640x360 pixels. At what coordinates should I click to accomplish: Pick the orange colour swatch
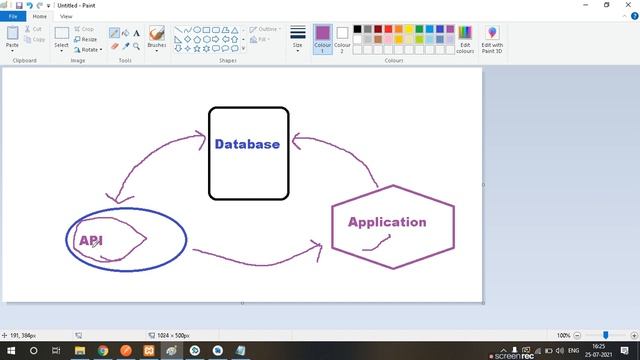tap(398, 29)
